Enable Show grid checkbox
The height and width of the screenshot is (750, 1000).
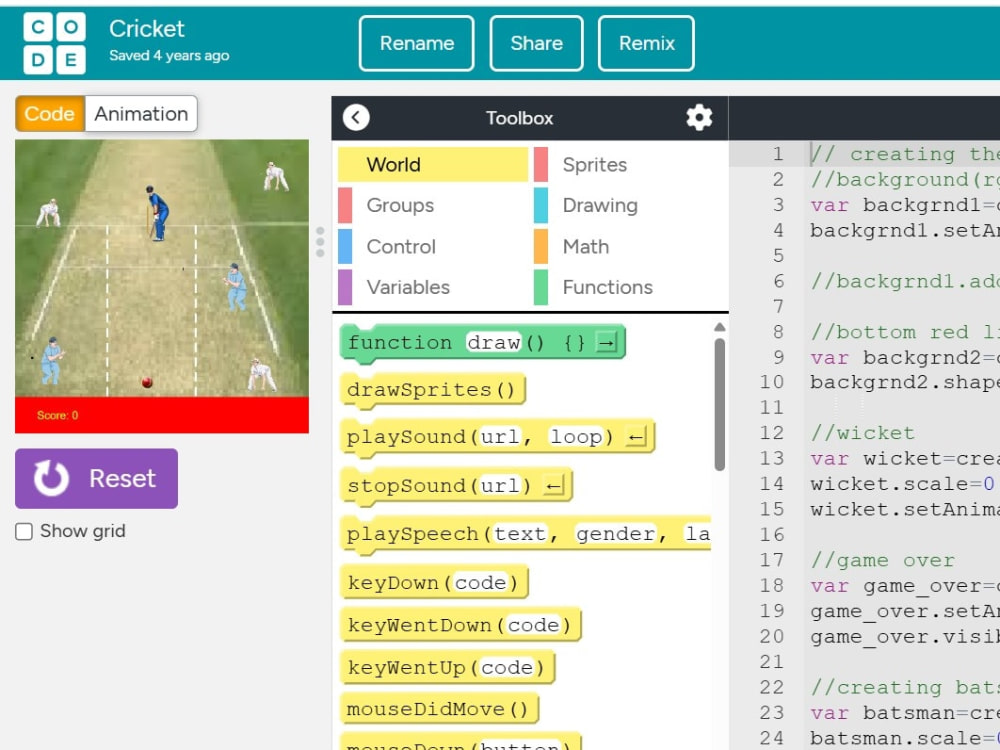24,531
